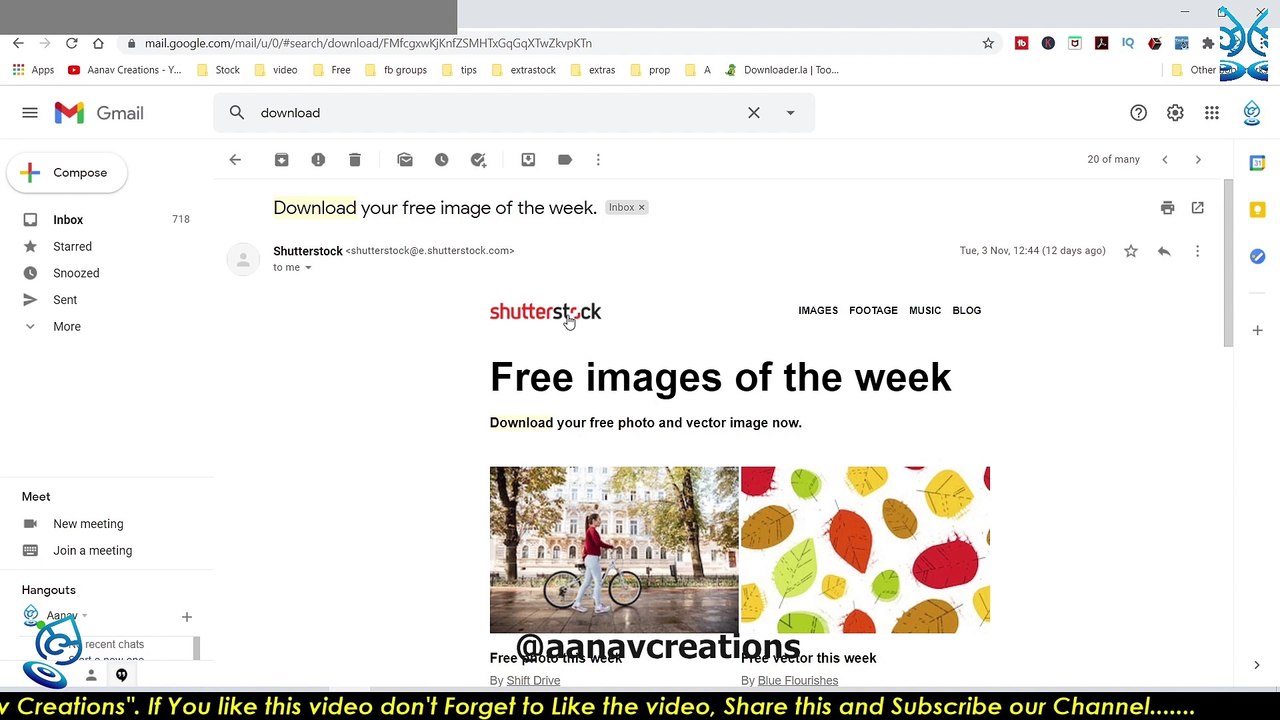Click the search magnifier icon
This screenshot has height=720, width=1280.
click(x=237, y=113)
